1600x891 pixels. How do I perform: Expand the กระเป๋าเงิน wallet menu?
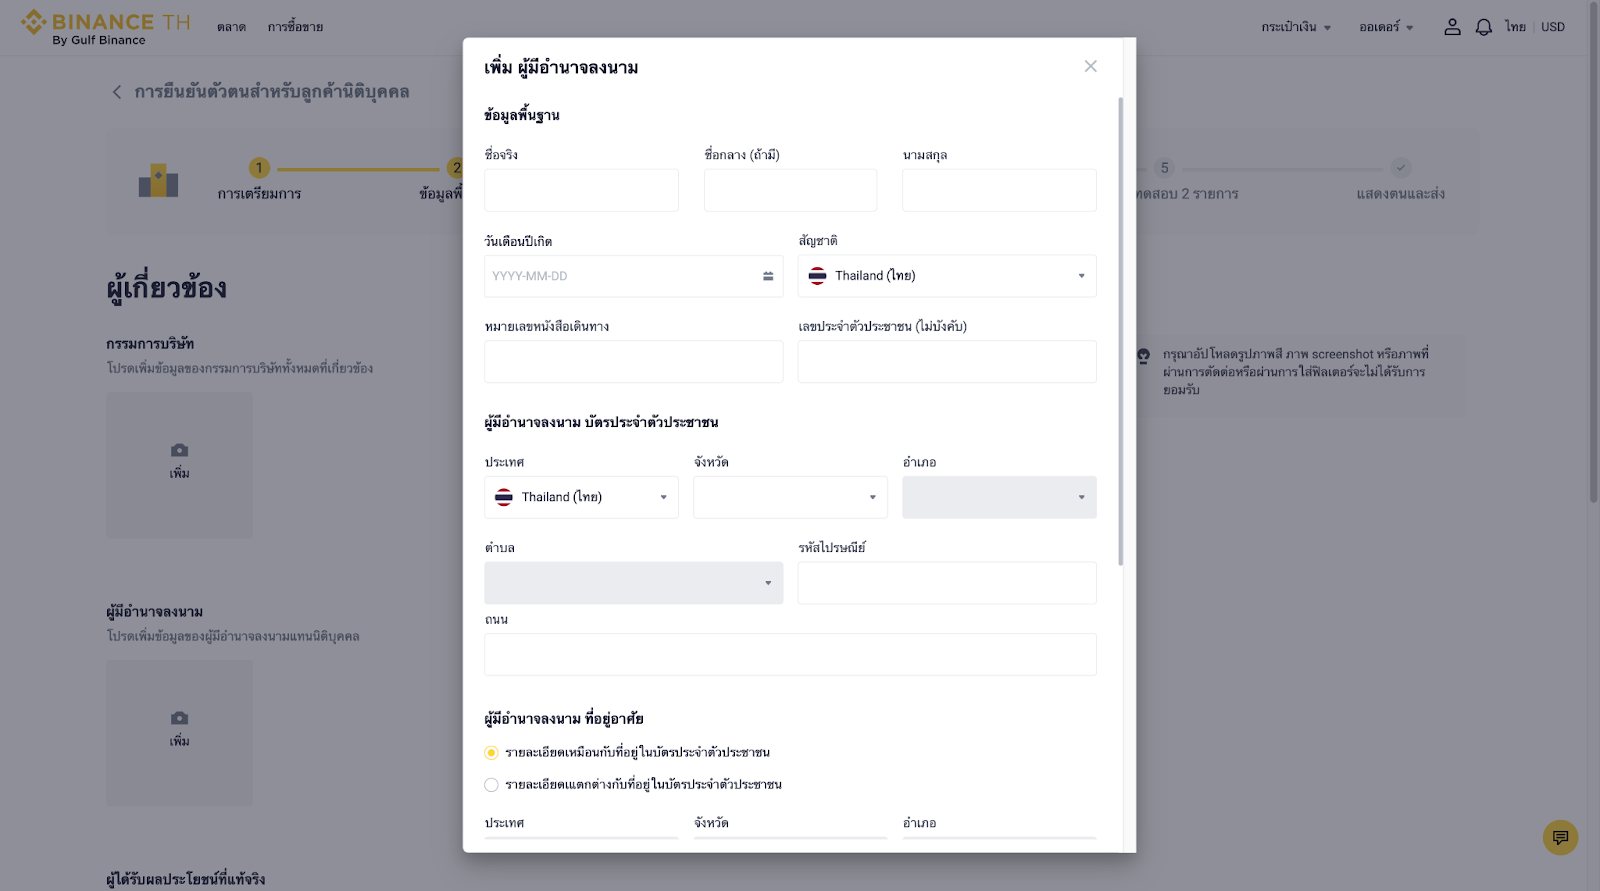pos(1295,27)
